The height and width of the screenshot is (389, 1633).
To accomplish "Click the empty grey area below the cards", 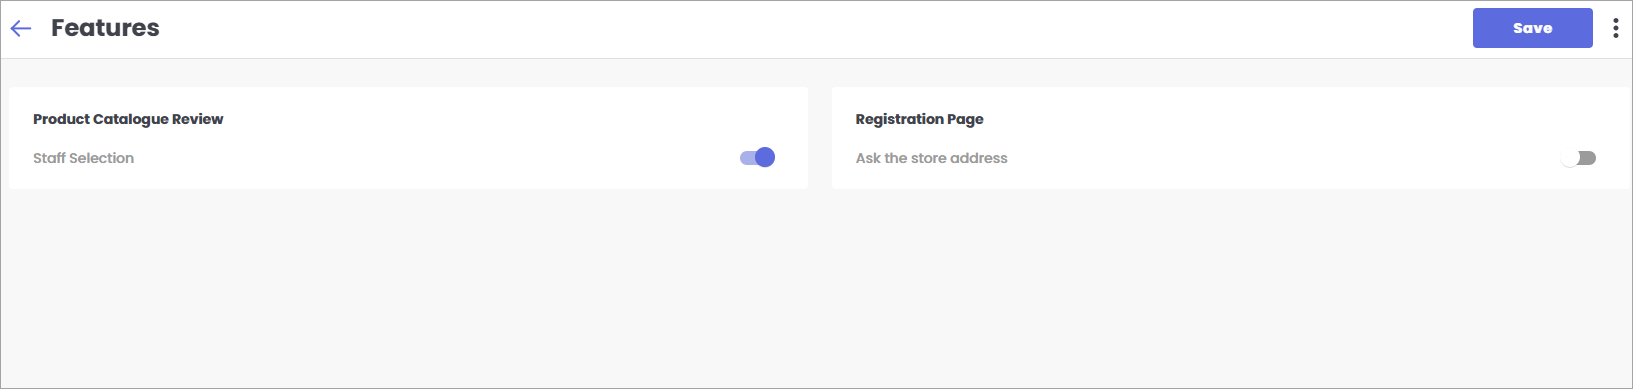I will [816, 288].
